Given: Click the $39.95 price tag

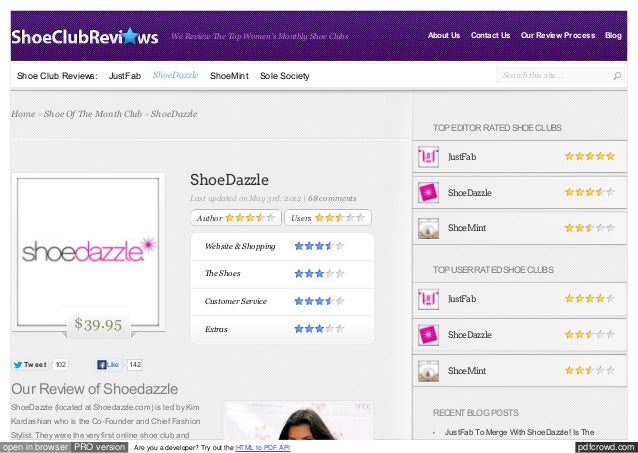Looking at the screenshot, I should point(98,324).
